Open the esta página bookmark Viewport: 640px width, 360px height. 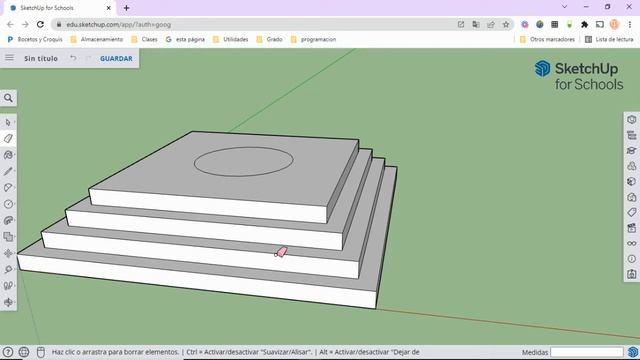185,40
